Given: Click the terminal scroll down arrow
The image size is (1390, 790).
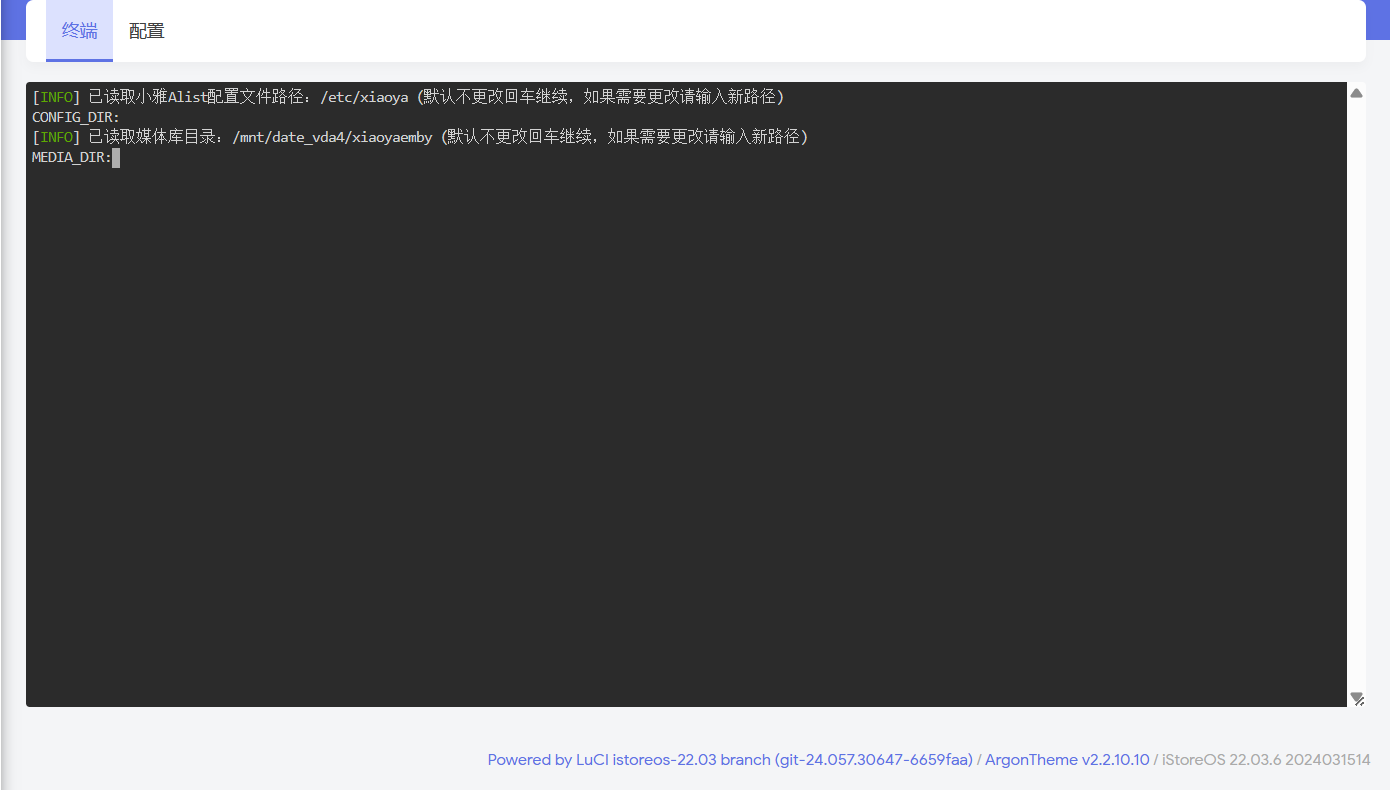Looking at the screenshot, I should (x=1357, y=697).
